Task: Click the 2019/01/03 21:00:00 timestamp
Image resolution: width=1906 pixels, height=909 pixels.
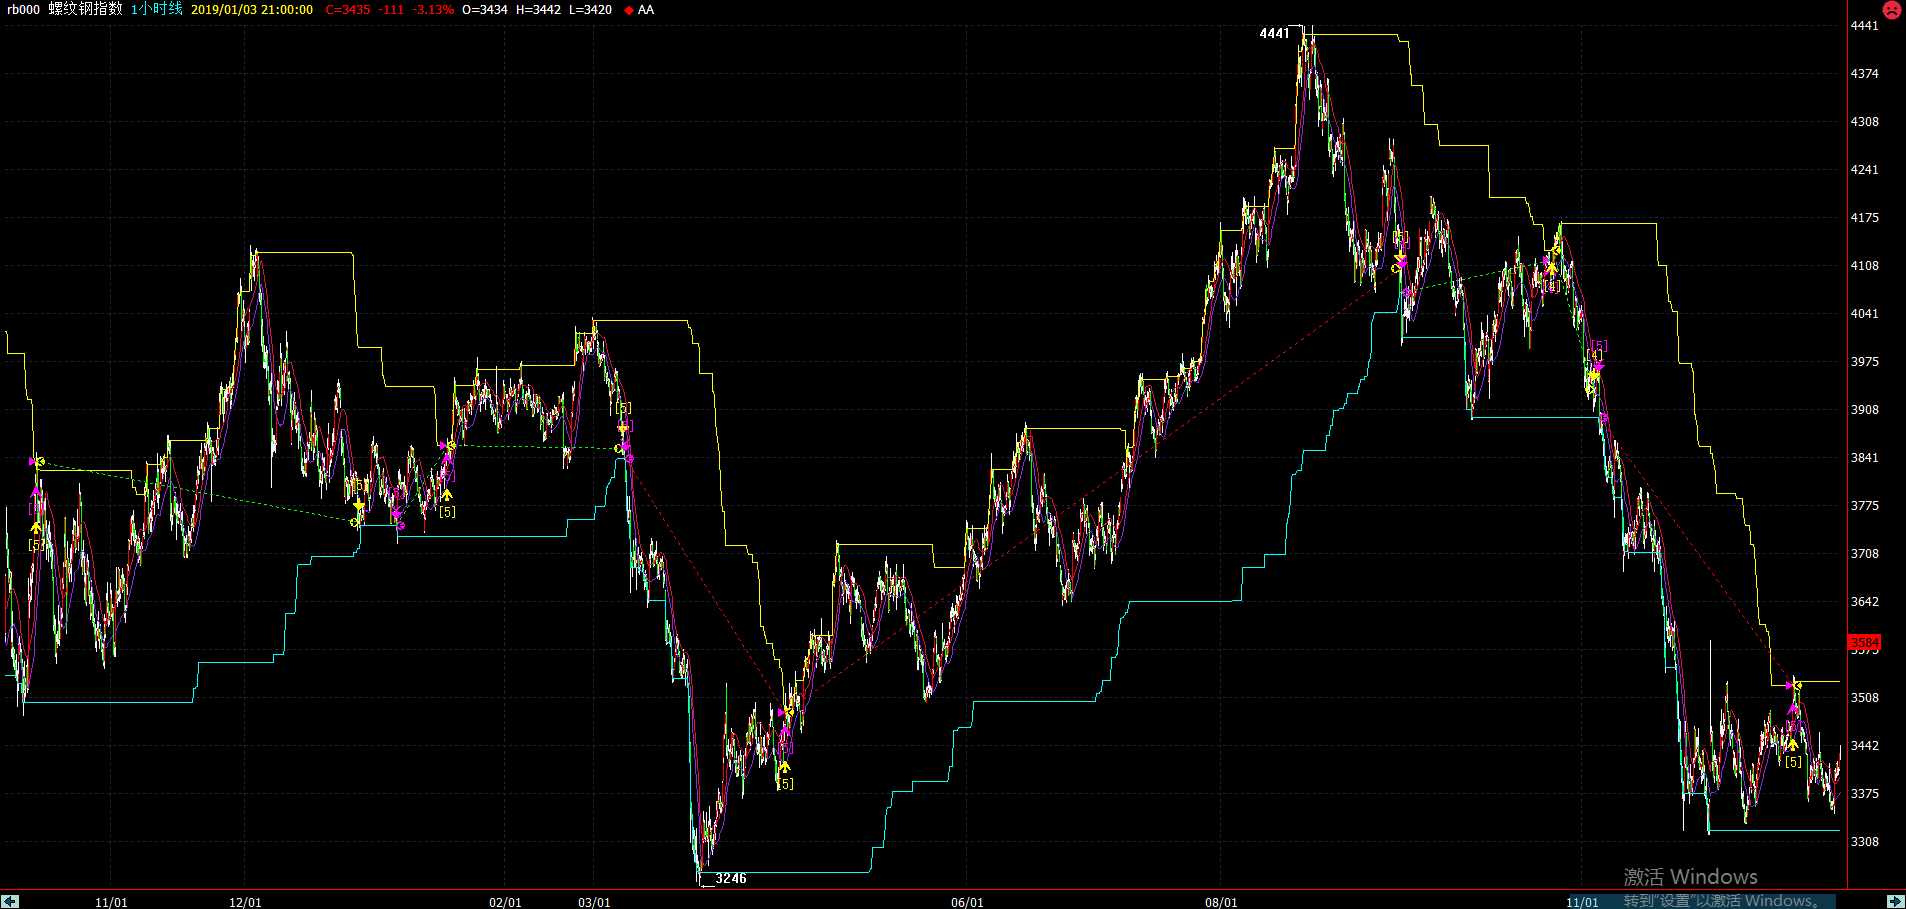Action: pos(252,10)
